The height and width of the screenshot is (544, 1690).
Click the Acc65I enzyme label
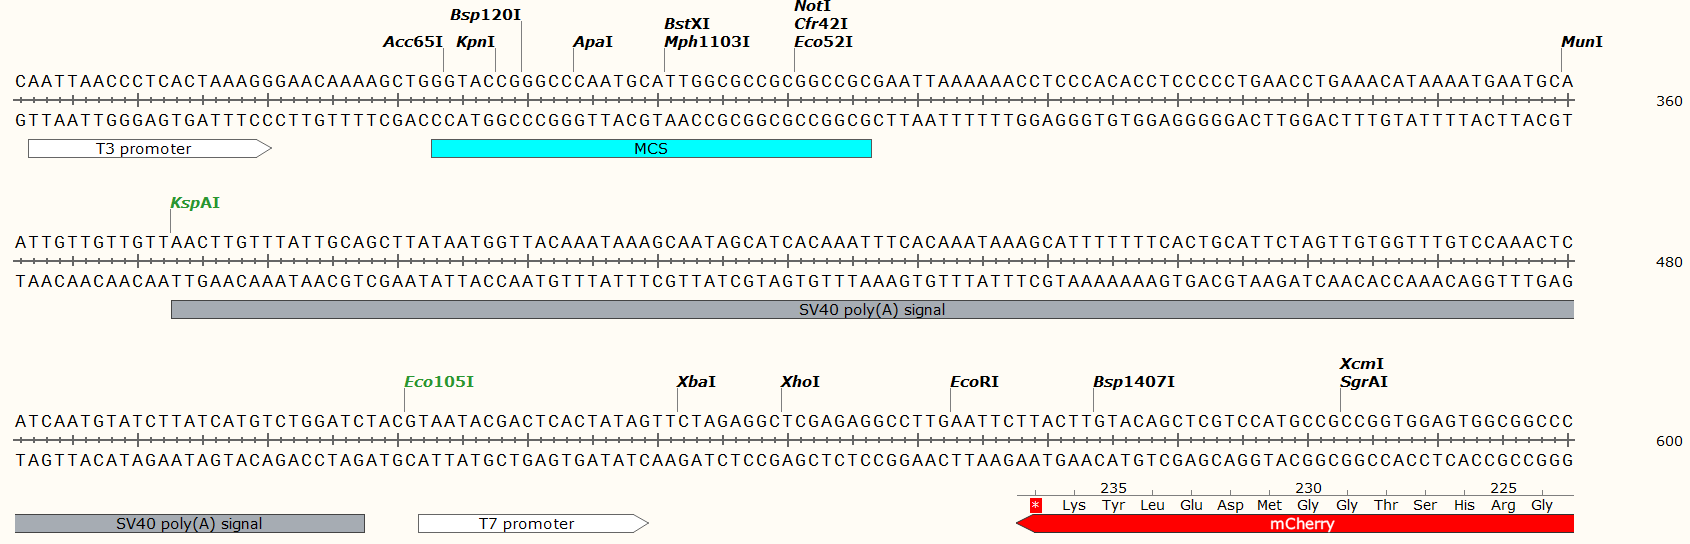412,42
